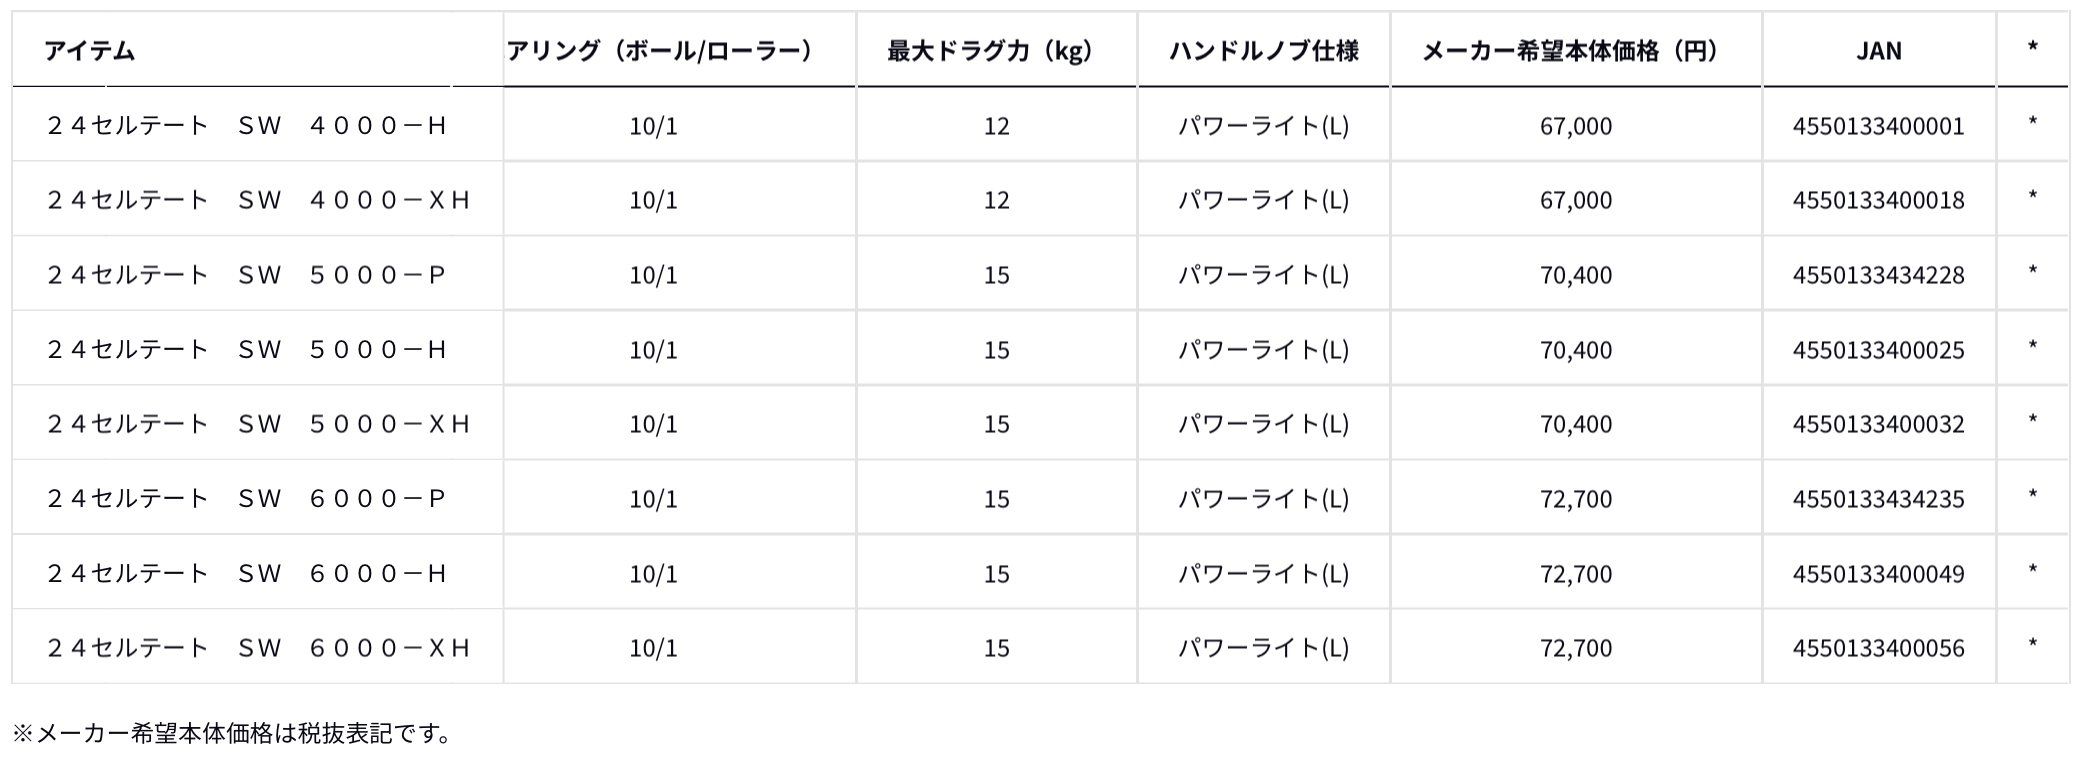Select the 24セルテート SW 4000-H item
This screenshot has height=759, width=2081.
[246, 126]
